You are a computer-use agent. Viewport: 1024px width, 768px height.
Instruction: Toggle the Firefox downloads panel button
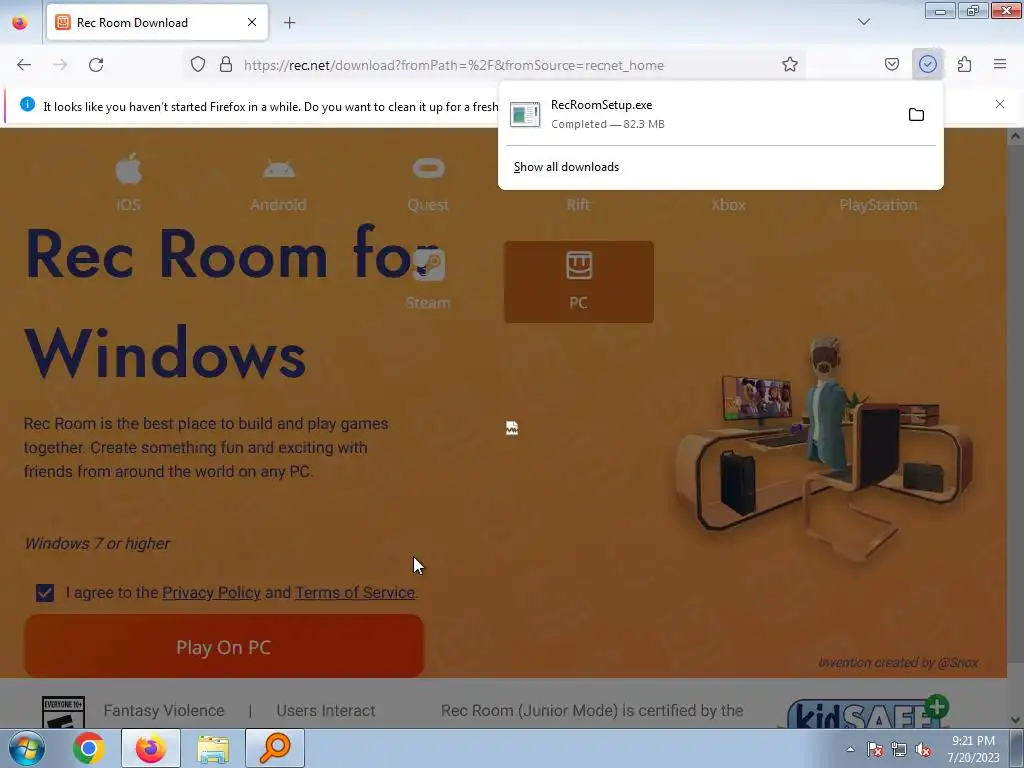point(927,64)
